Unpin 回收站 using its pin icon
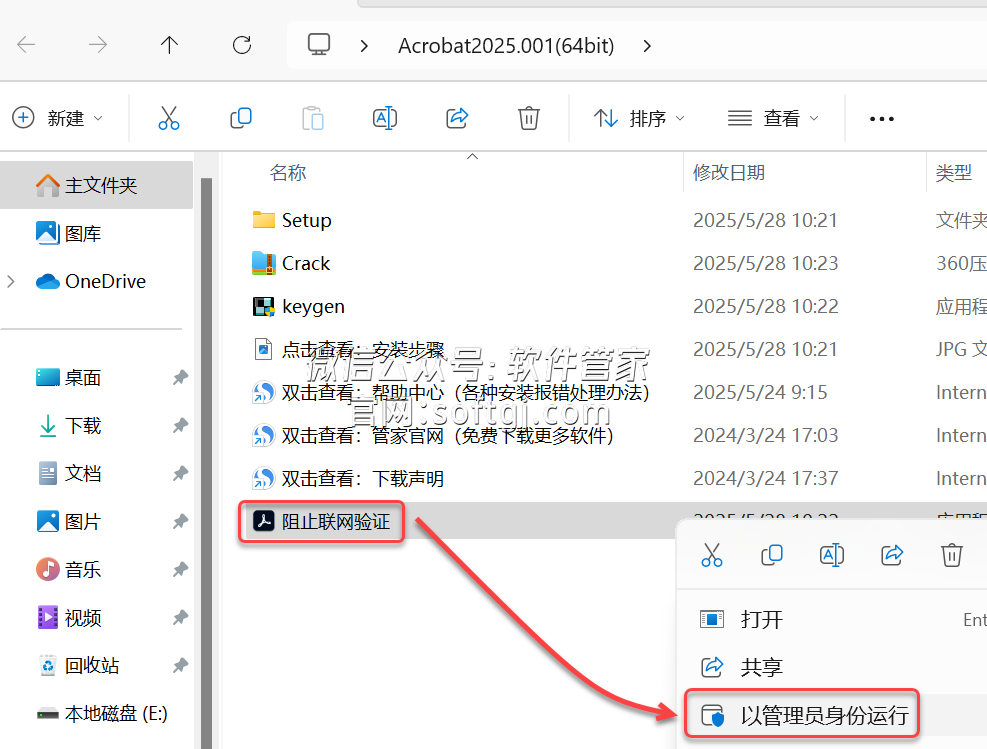Viewport: 987px width, 749px height. [x=180, y=665]
